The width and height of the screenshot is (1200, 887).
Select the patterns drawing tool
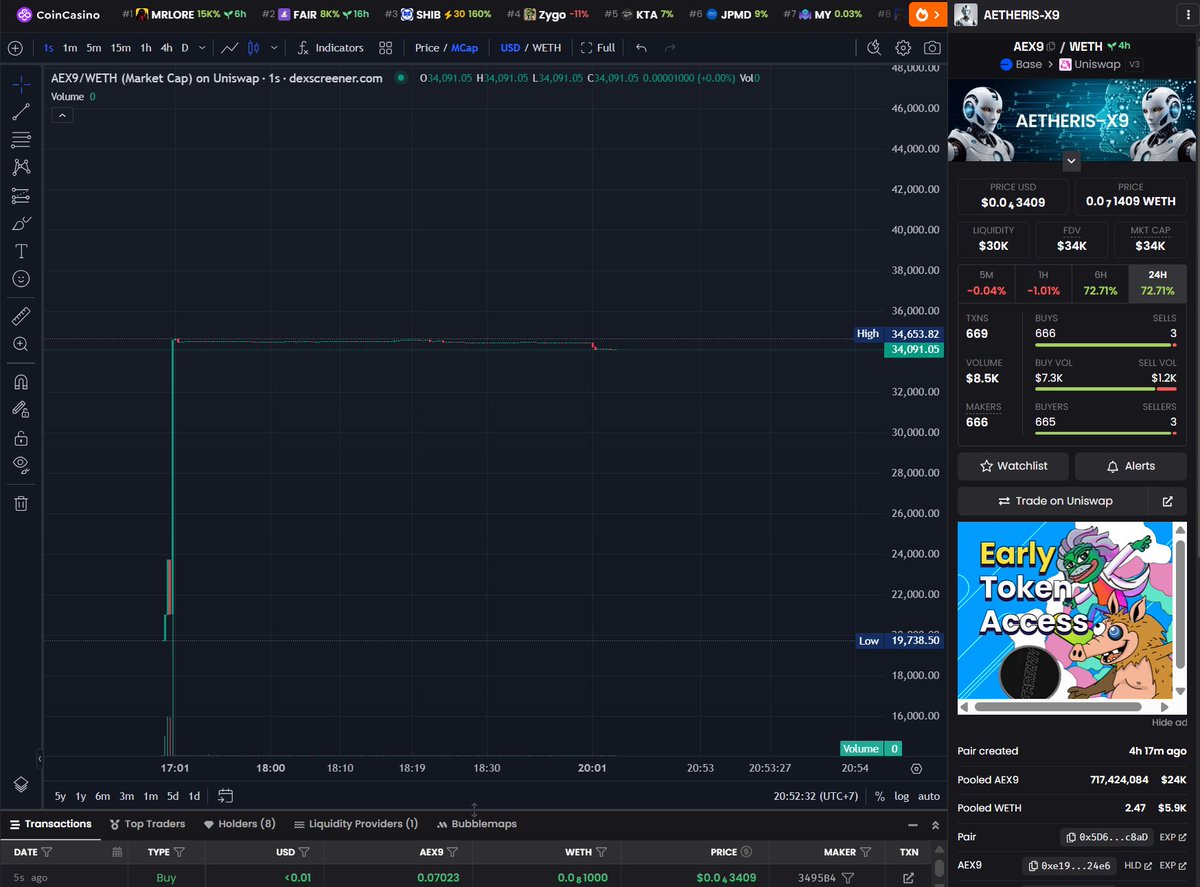[x=21, y=168]
